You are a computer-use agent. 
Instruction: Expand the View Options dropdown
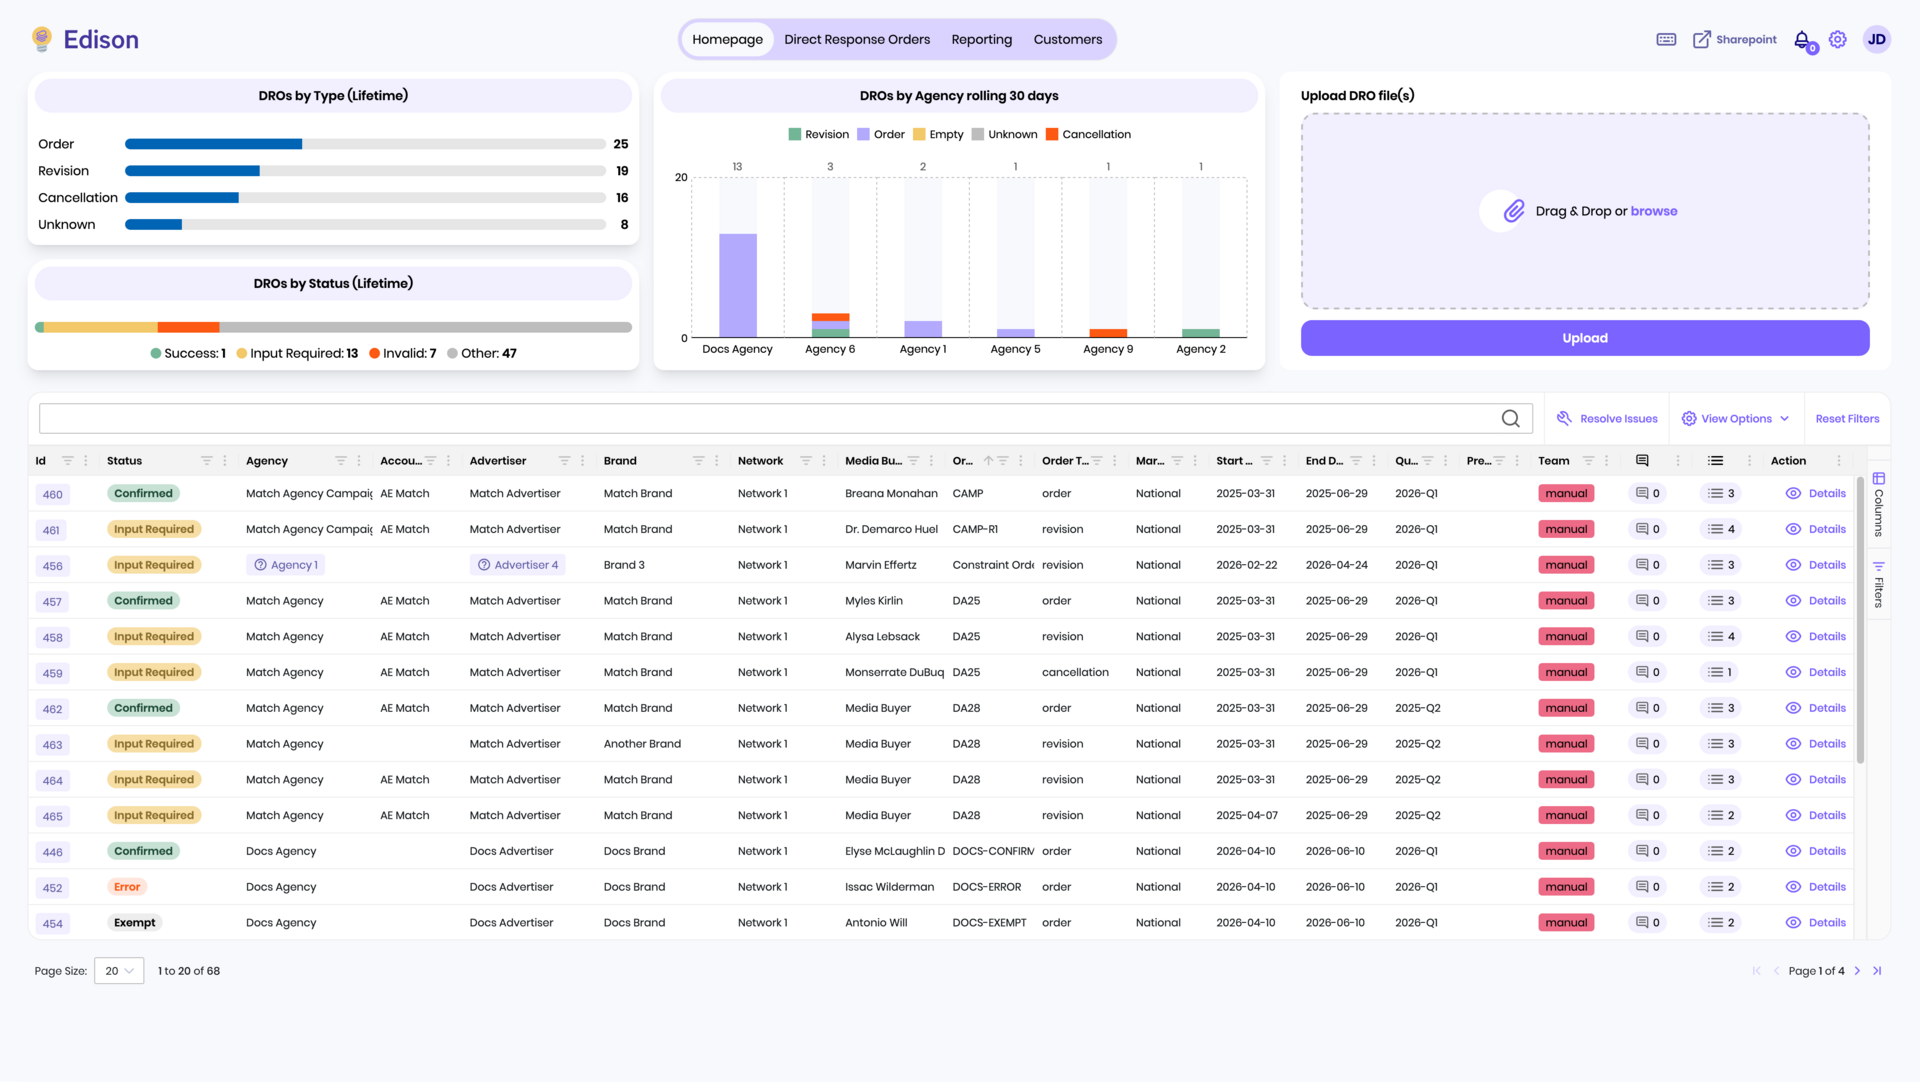tap(1735, 418)
